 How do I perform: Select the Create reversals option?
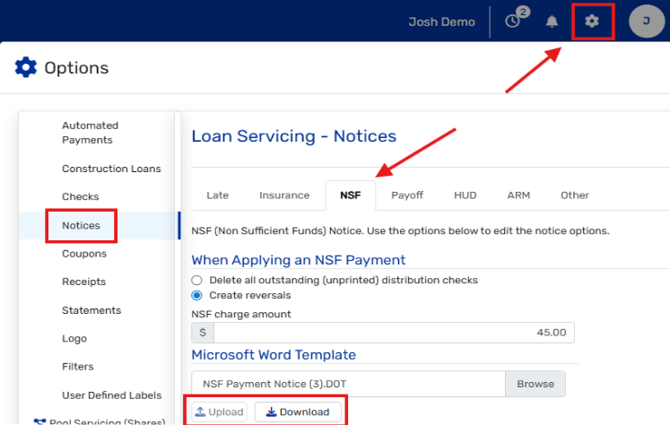(x=197, y=295)
